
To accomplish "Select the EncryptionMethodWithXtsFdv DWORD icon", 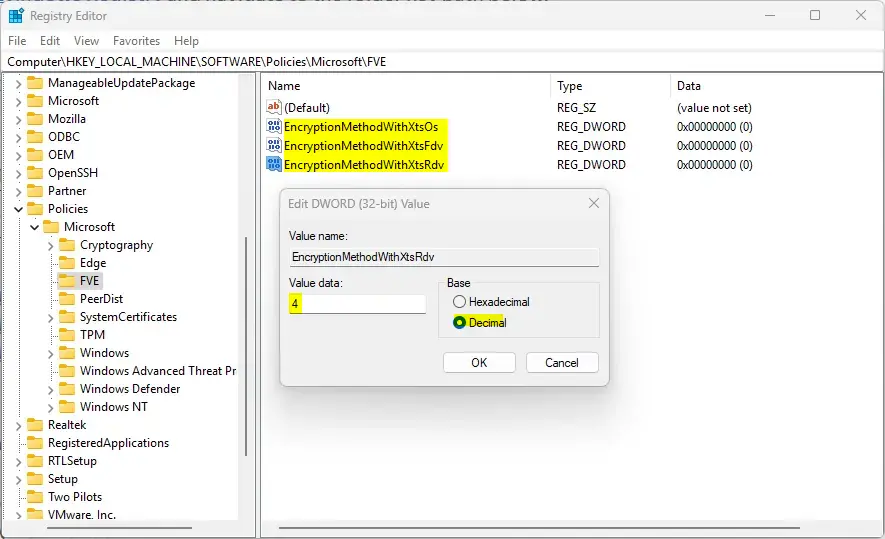I will [x=274, y=145].
